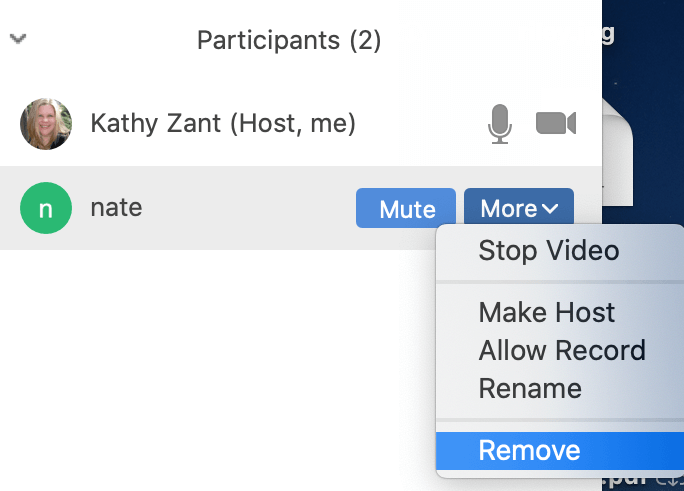Select the nate participant name
This screenshot has height=491, width=684.
pos(116,208)
